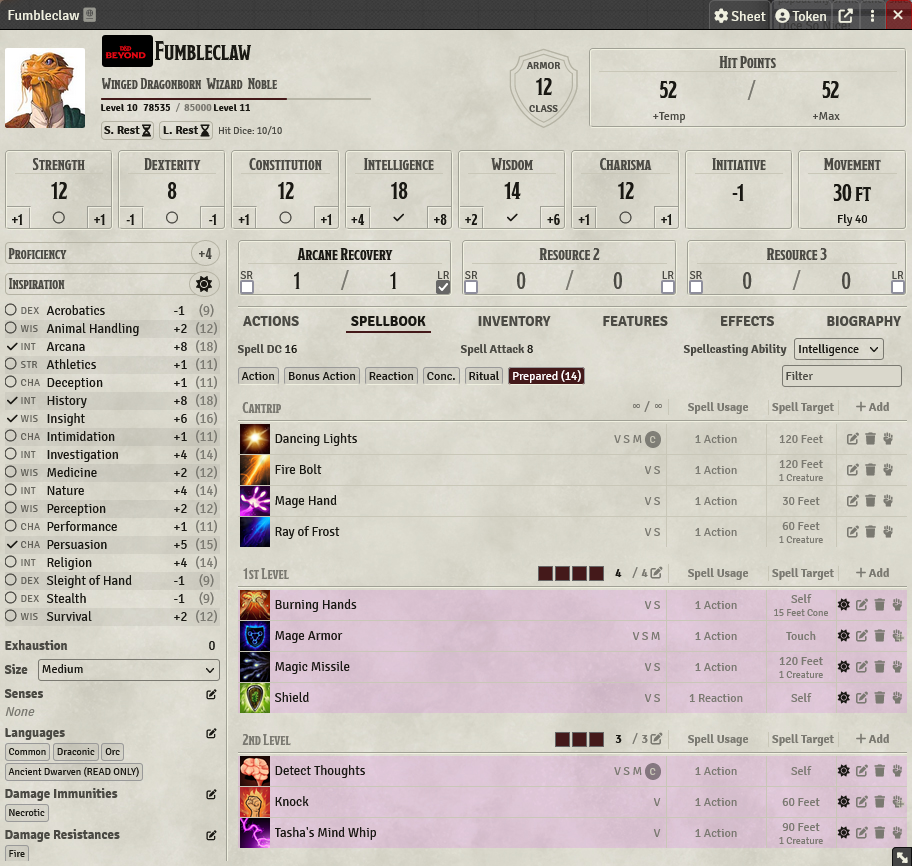Add a new Cantrip
The width and height of the screenshot is (912, 866).
coord(872,407)
